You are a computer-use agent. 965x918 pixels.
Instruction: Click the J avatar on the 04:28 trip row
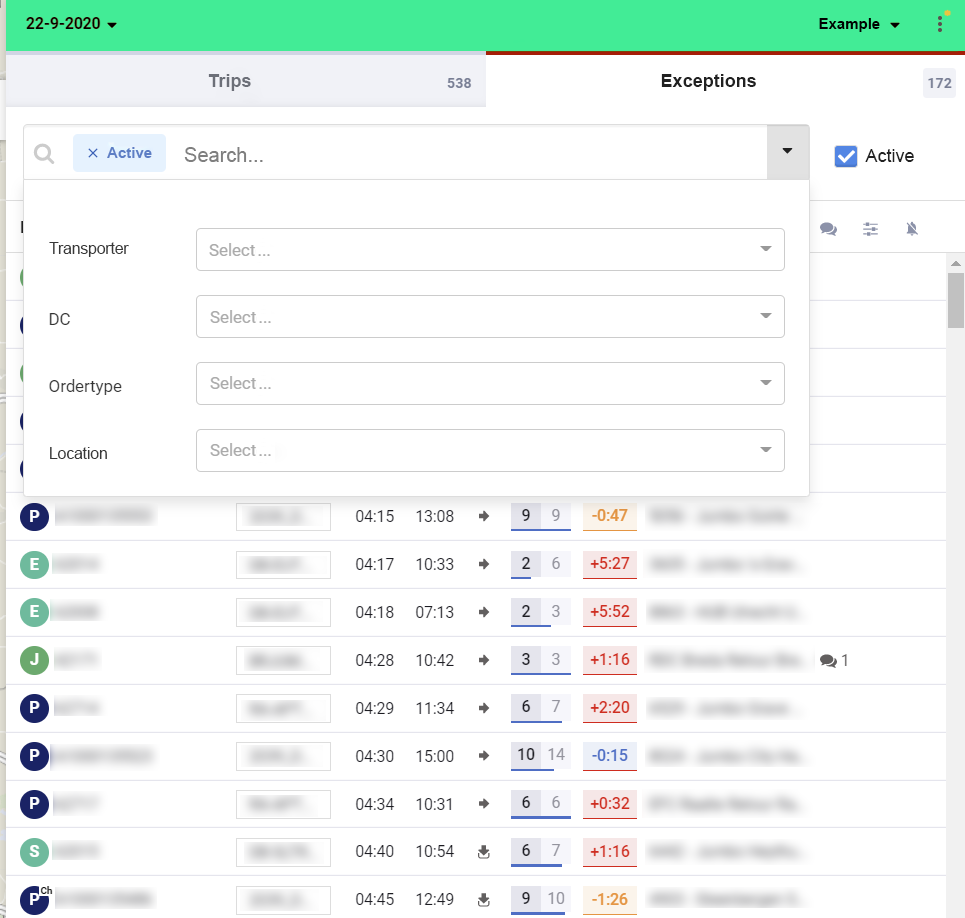[x=34, y=660]
